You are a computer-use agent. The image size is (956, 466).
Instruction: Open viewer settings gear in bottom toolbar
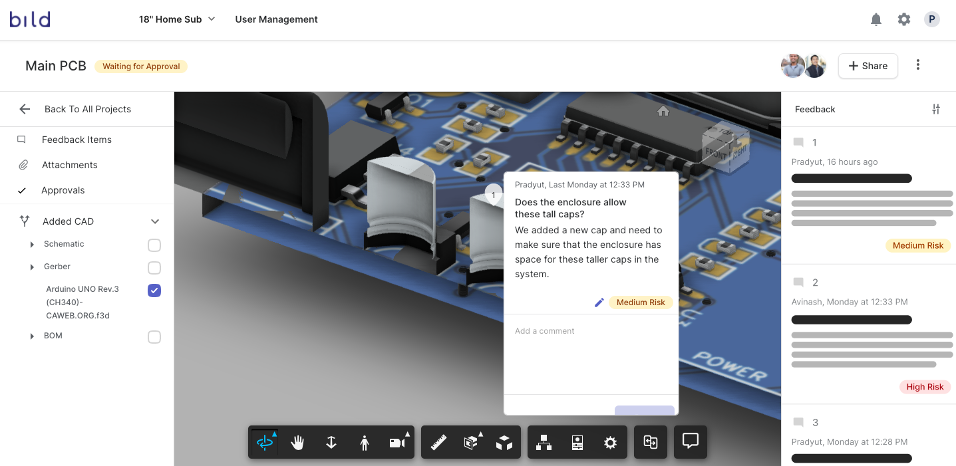pyautogui.click(x=610, y=443)
